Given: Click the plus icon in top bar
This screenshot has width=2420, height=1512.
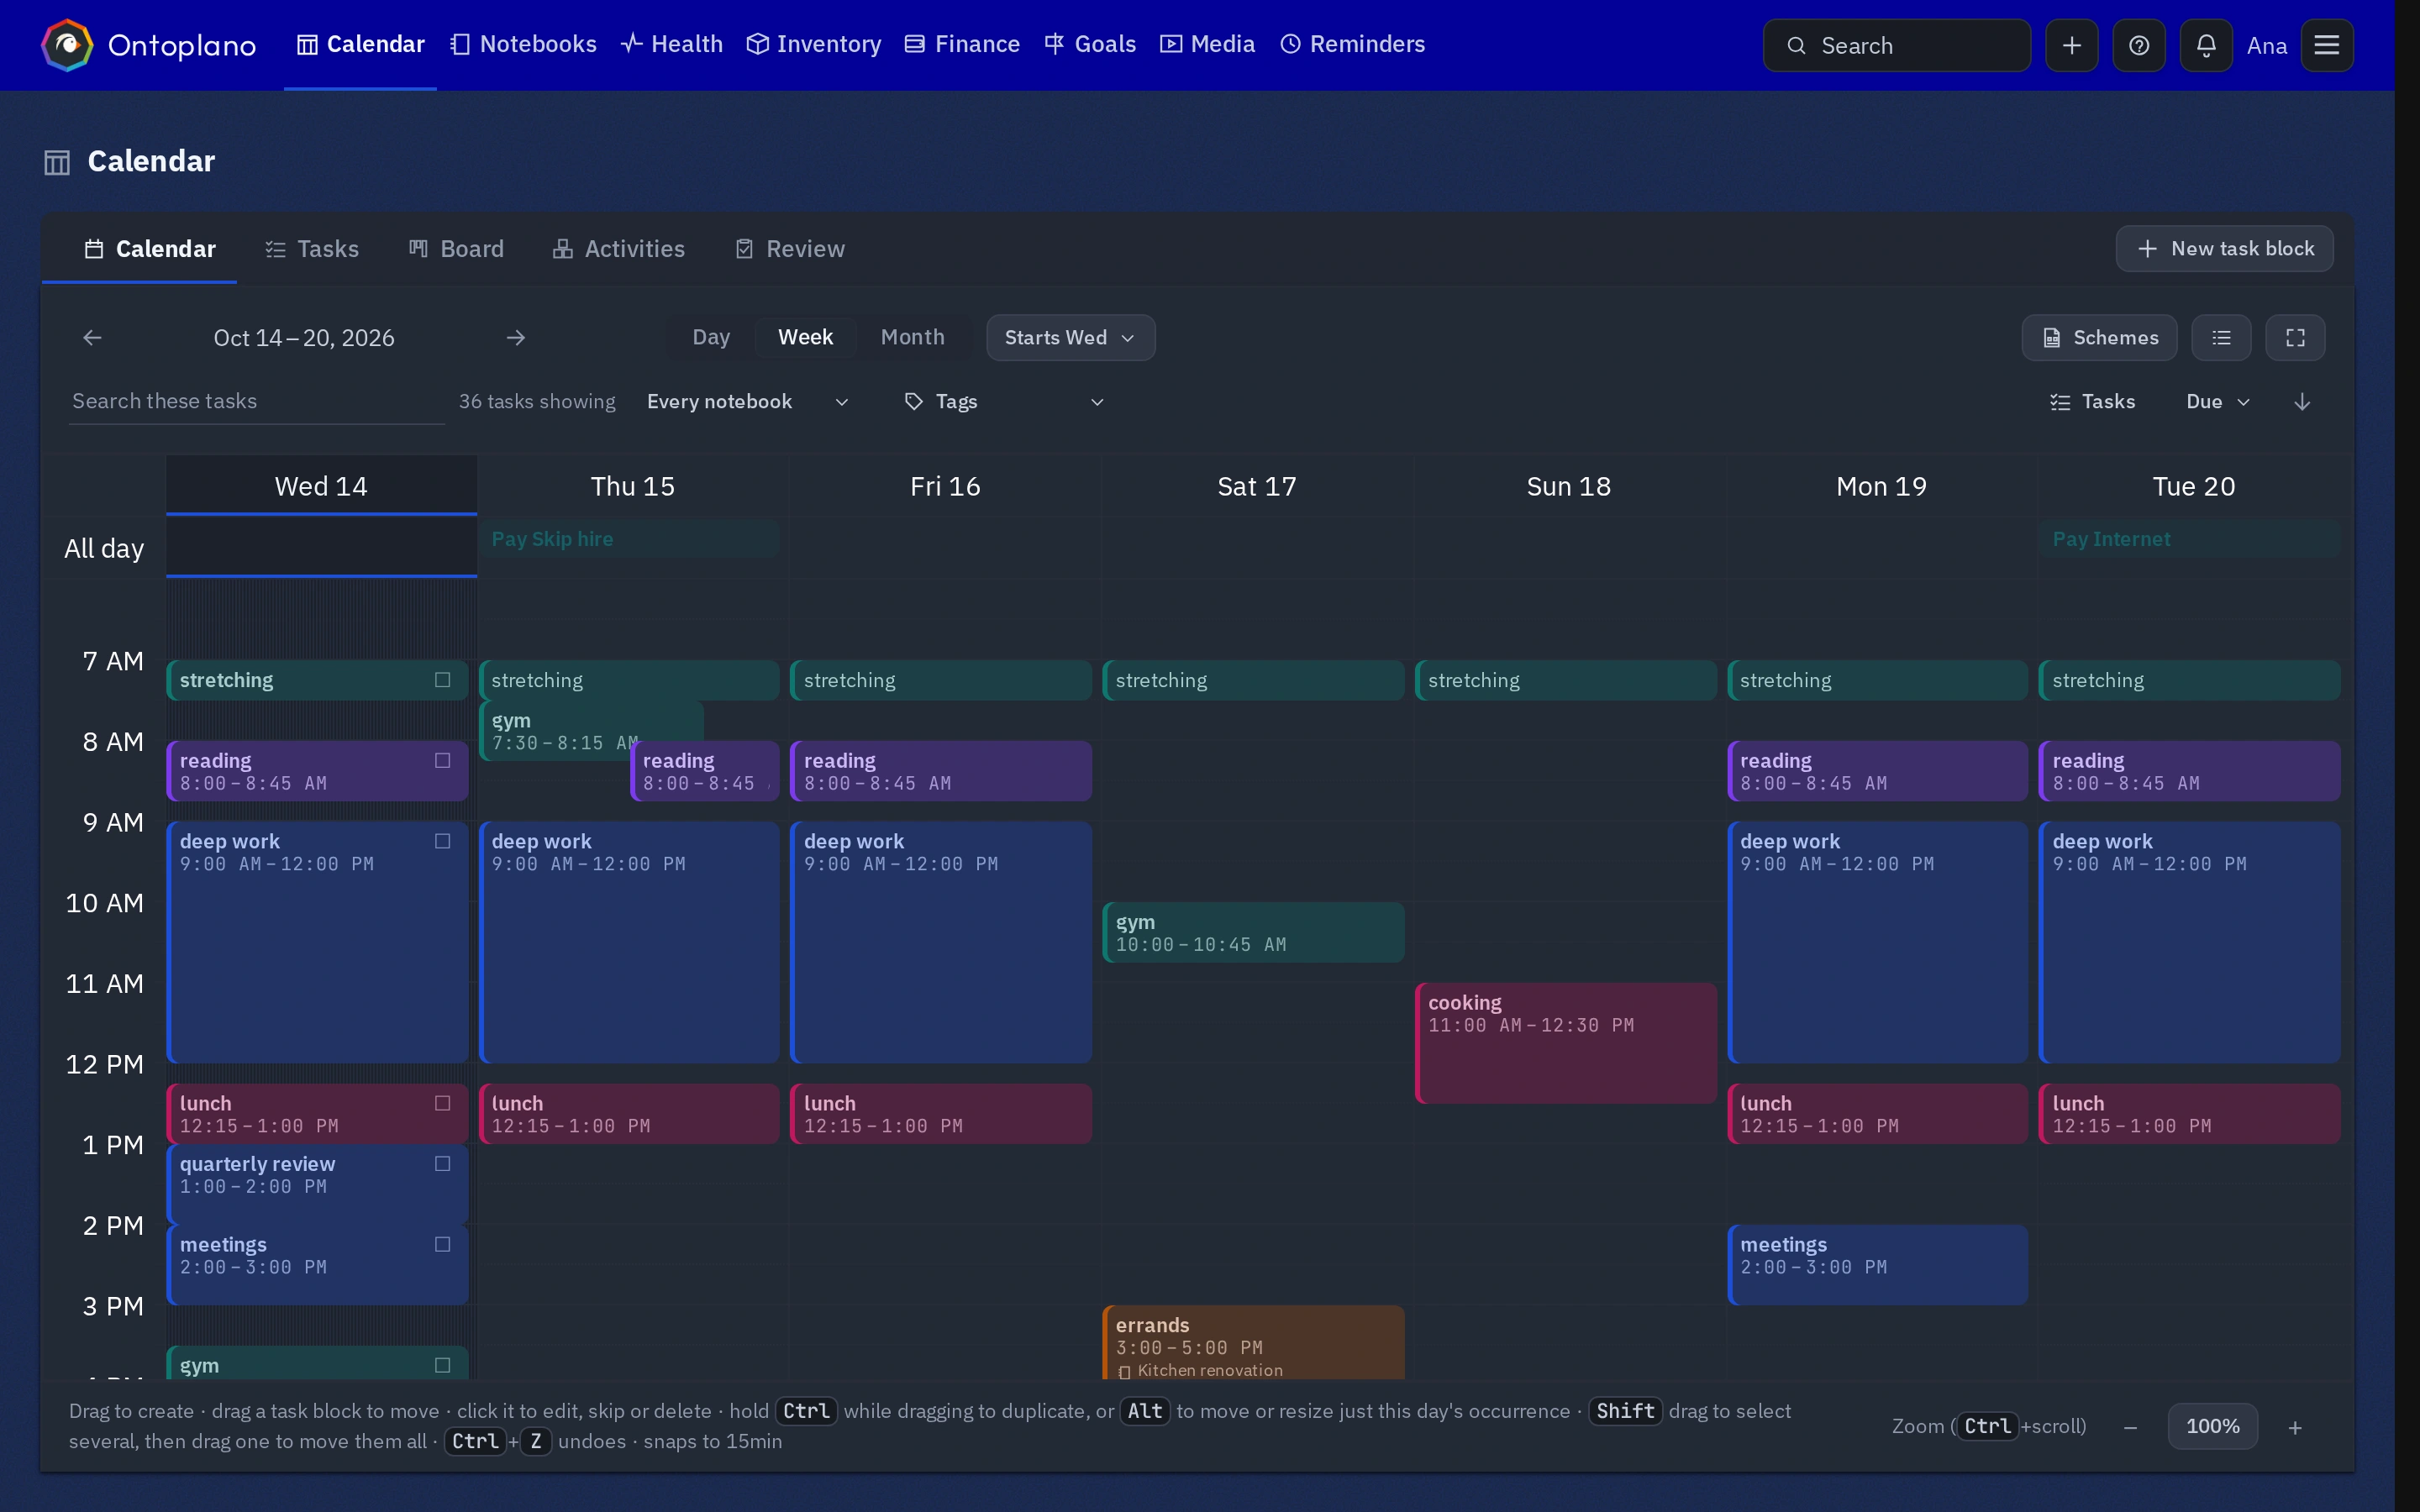Looking at the screenshot, I should coord(2072,45).
